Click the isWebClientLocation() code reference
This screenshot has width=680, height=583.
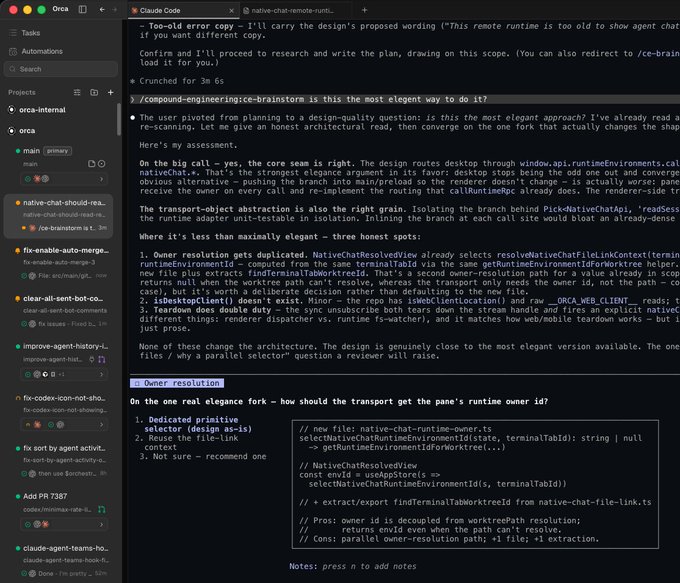pyautogui.click(x=456, y=301)
